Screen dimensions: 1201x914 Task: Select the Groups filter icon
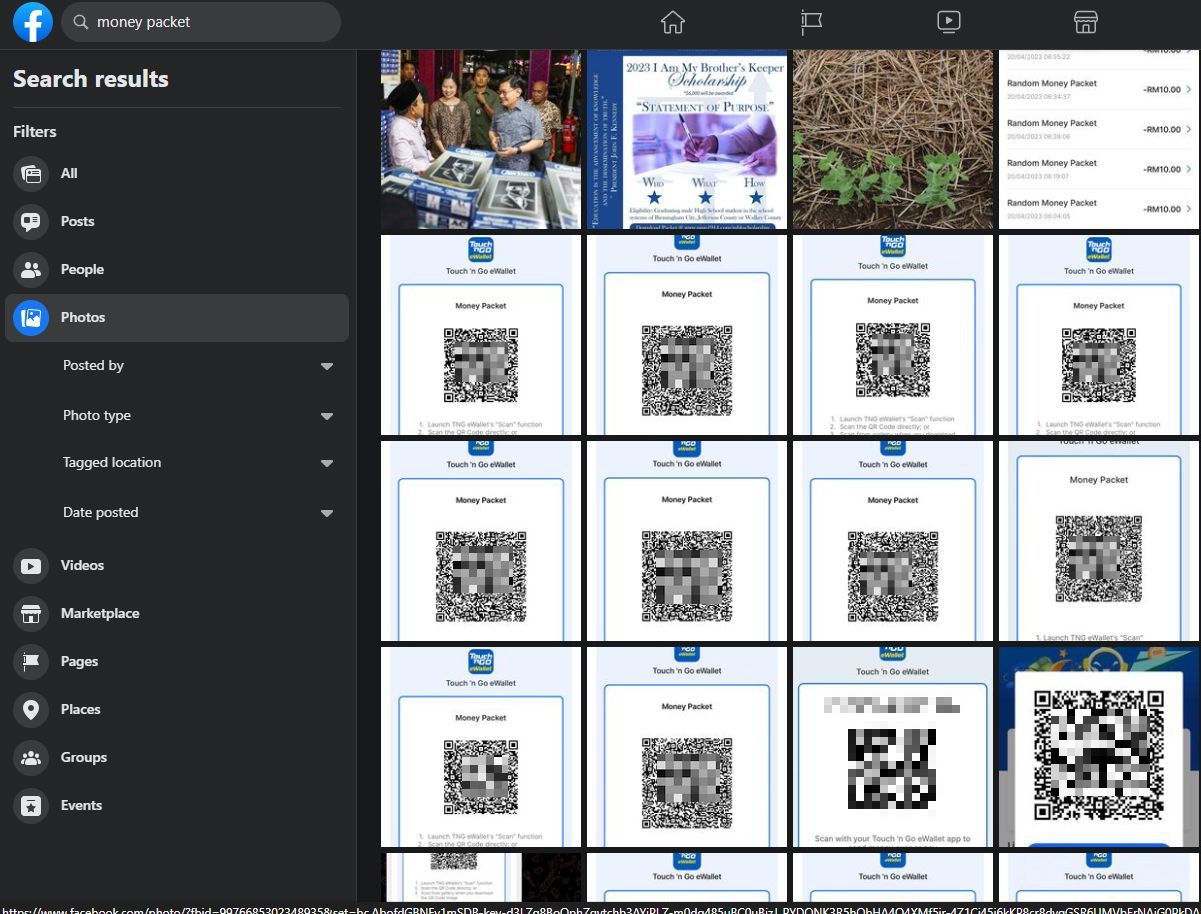(x=30, y=757)
